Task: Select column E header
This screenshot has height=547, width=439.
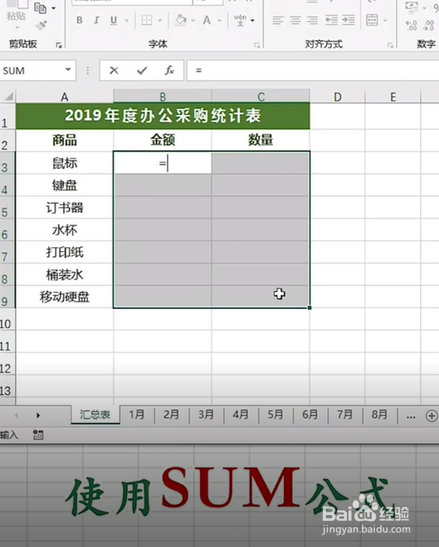Action: click(x=393, y=97)
